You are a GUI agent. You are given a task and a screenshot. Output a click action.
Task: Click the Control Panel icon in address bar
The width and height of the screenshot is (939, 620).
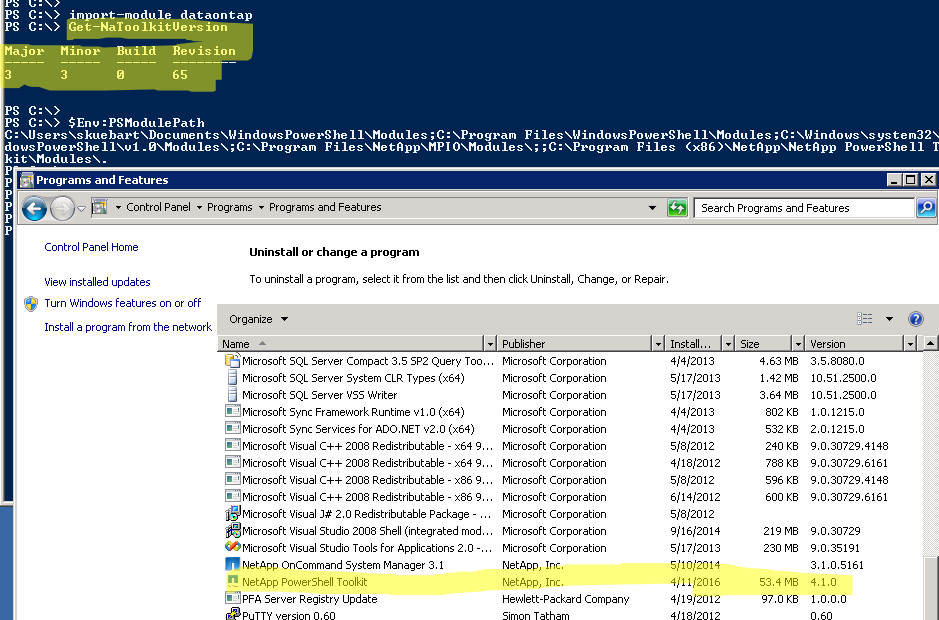tap(99, 207)
